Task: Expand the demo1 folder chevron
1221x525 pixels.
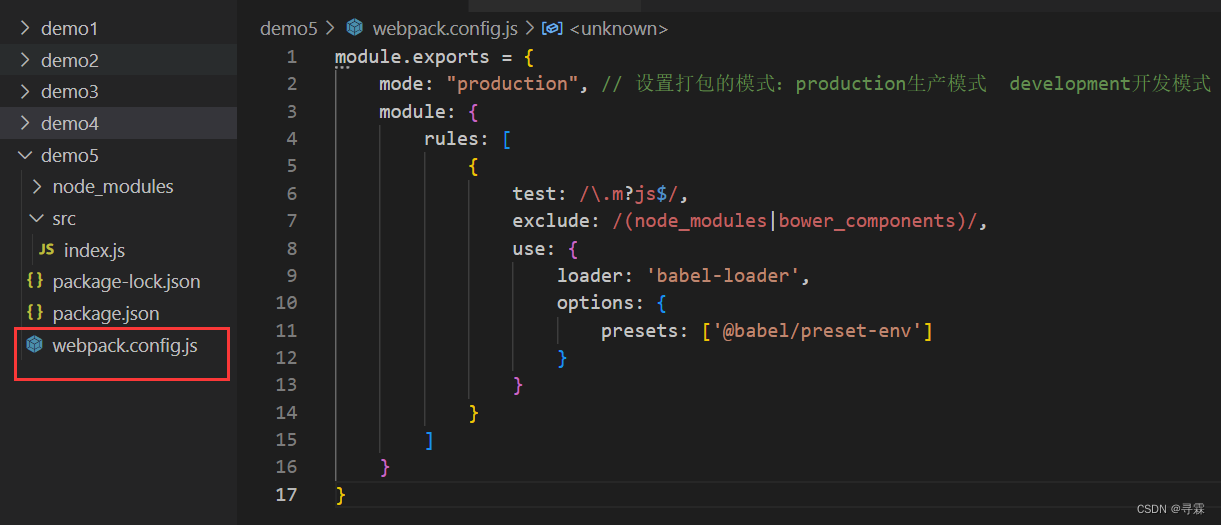Action: coord(25,29)
